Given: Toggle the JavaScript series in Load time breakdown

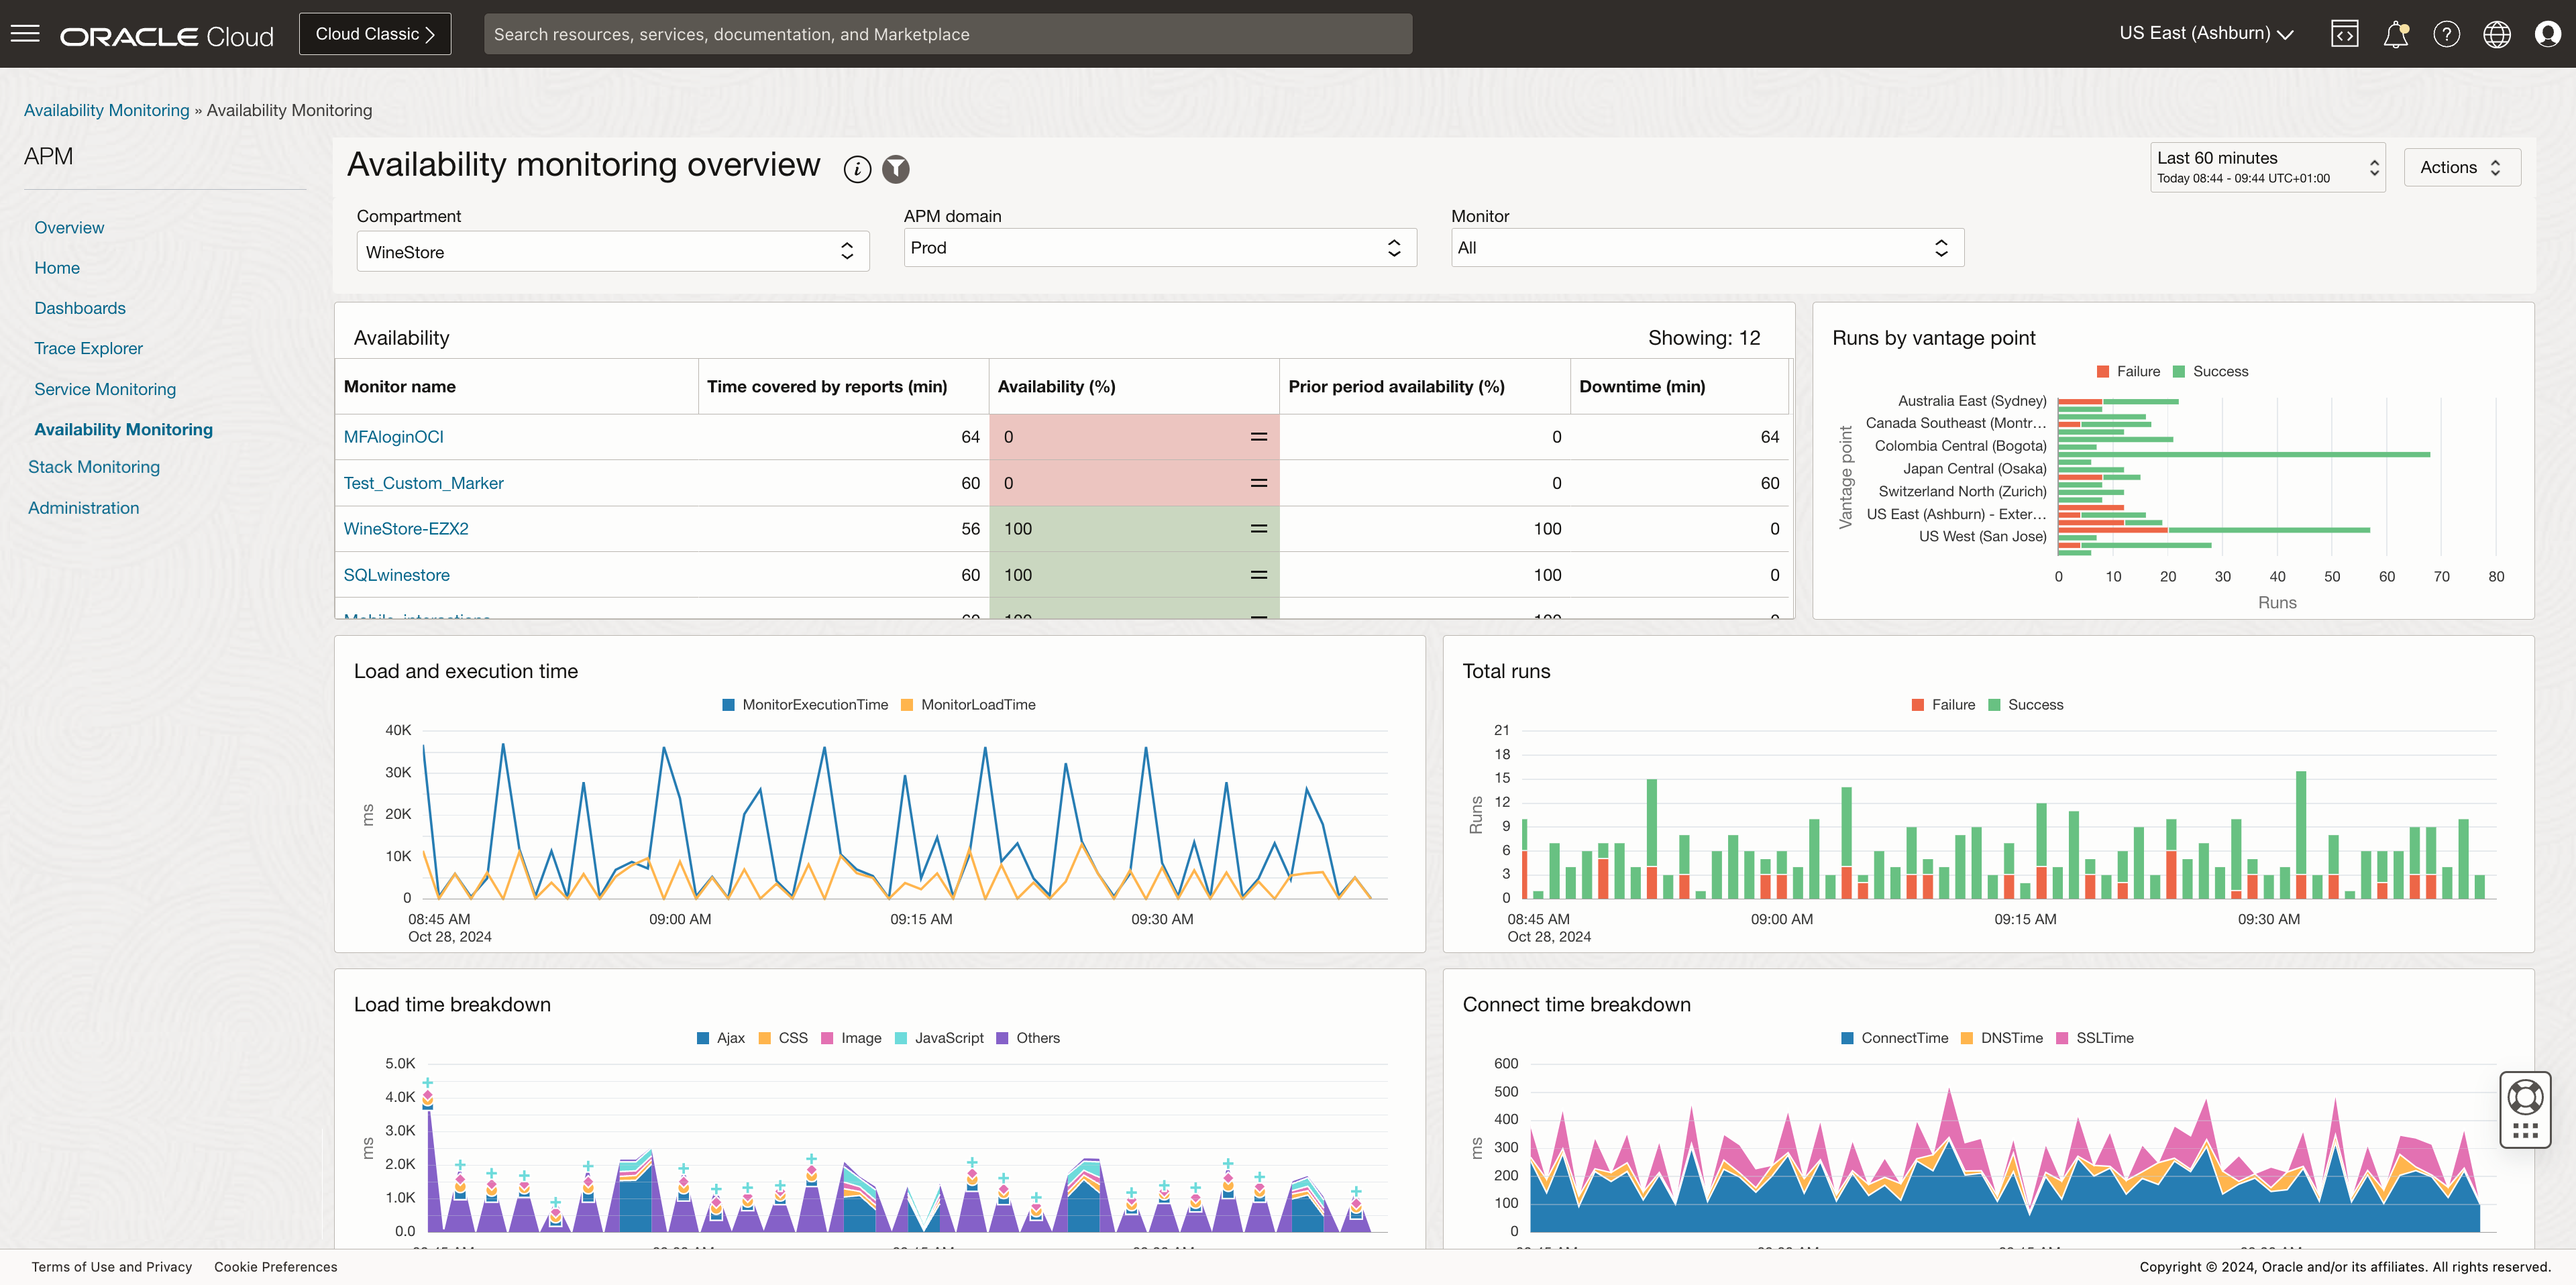Looking at the screenshot, I should 939,1038.
